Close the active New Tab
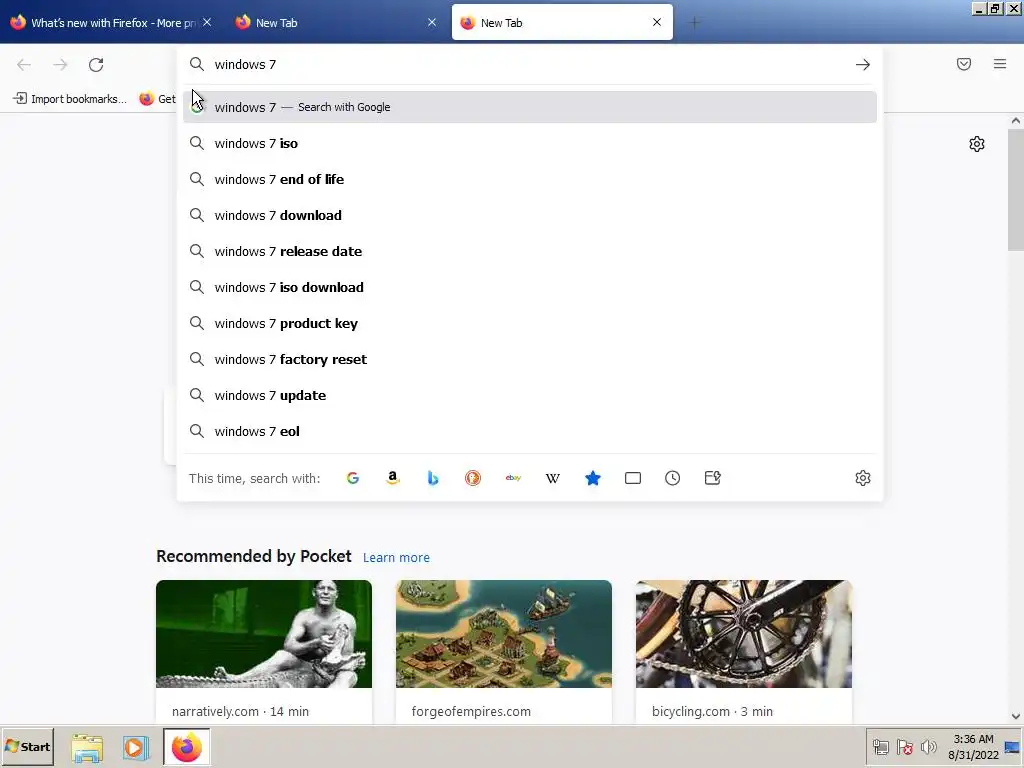1024x768 pixels. (657, 22)
